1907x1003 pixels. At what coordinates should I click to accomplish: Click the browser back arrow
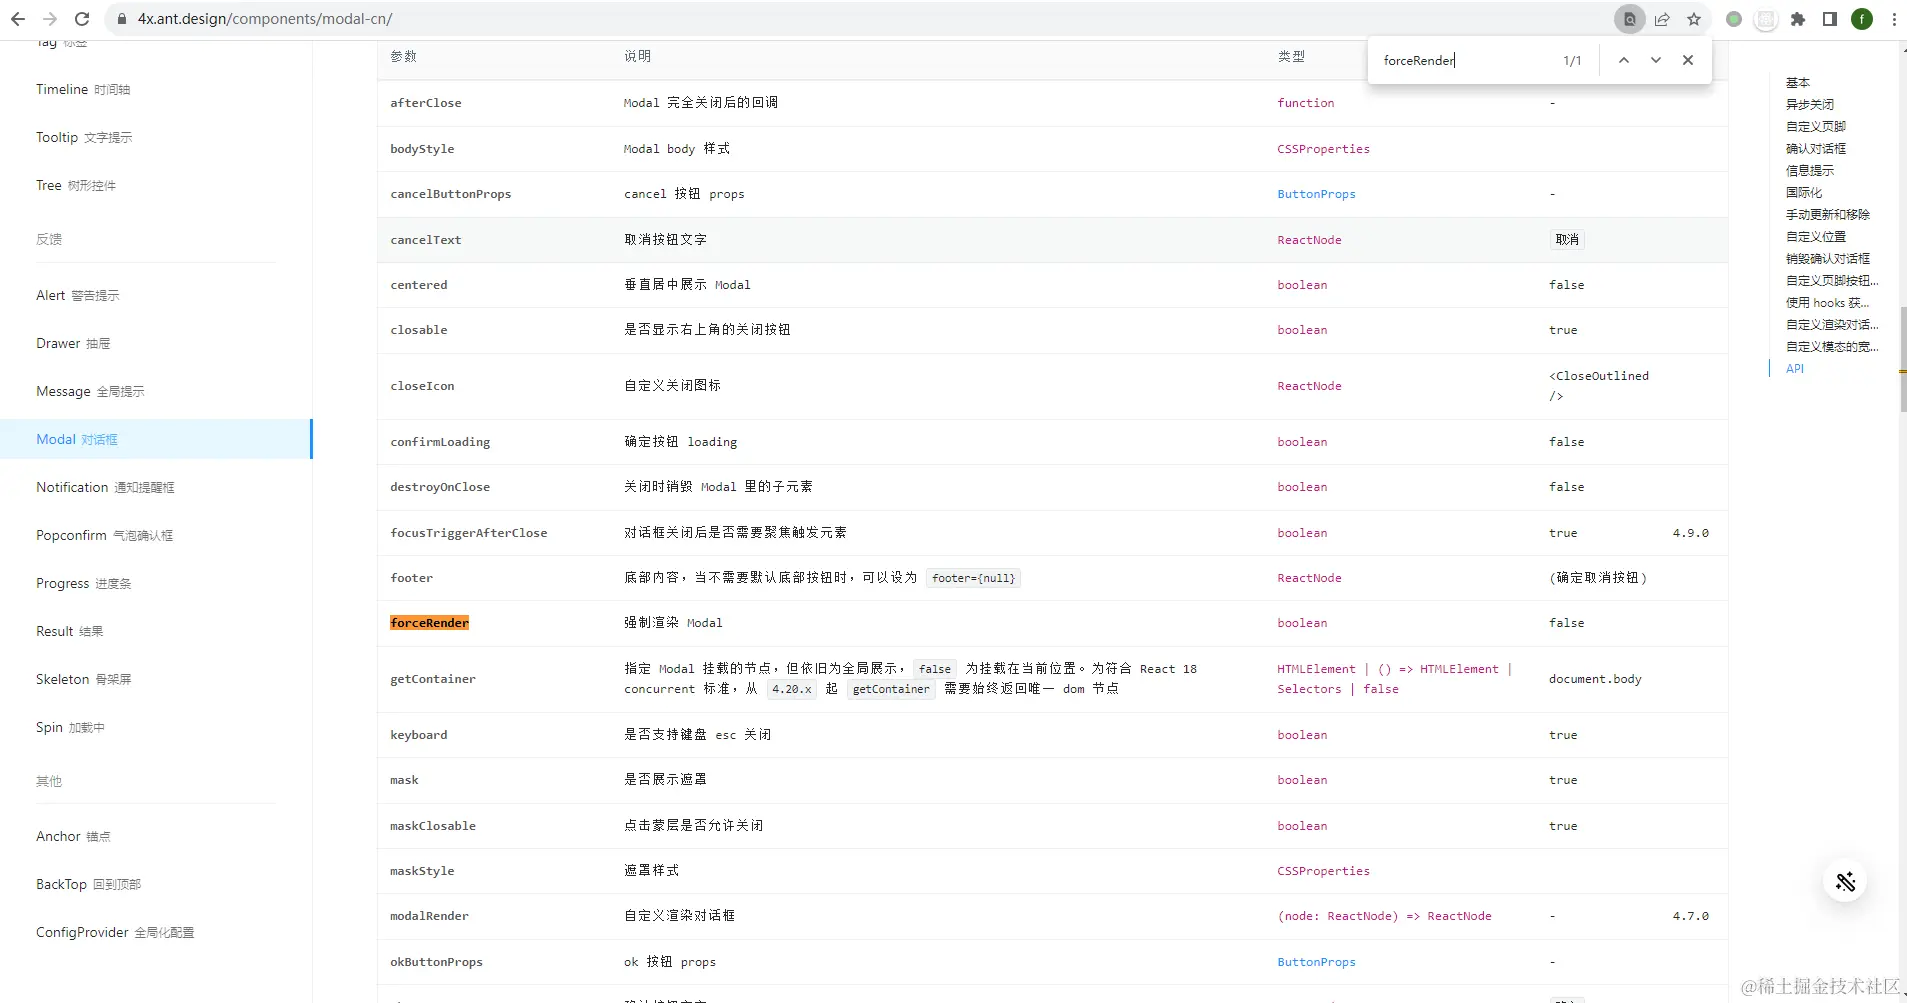18,19
